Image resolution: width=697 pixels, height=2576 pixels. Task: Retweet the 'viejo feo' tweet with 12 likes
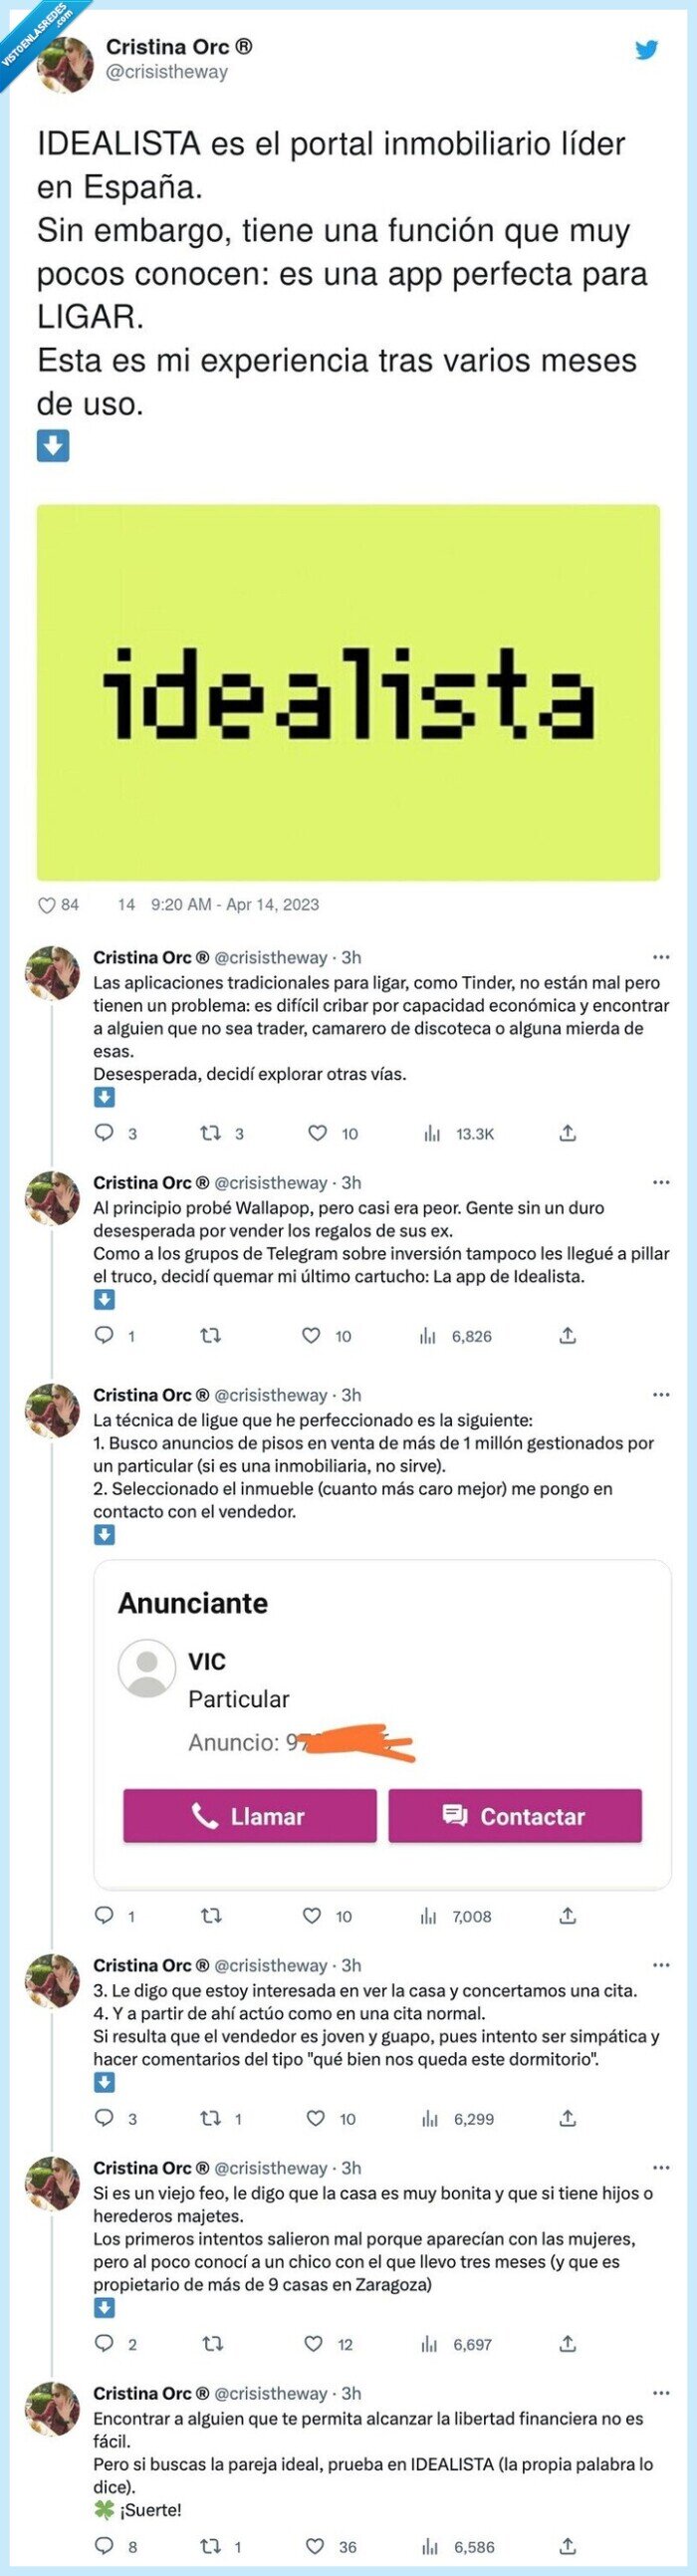point(211,2344)
